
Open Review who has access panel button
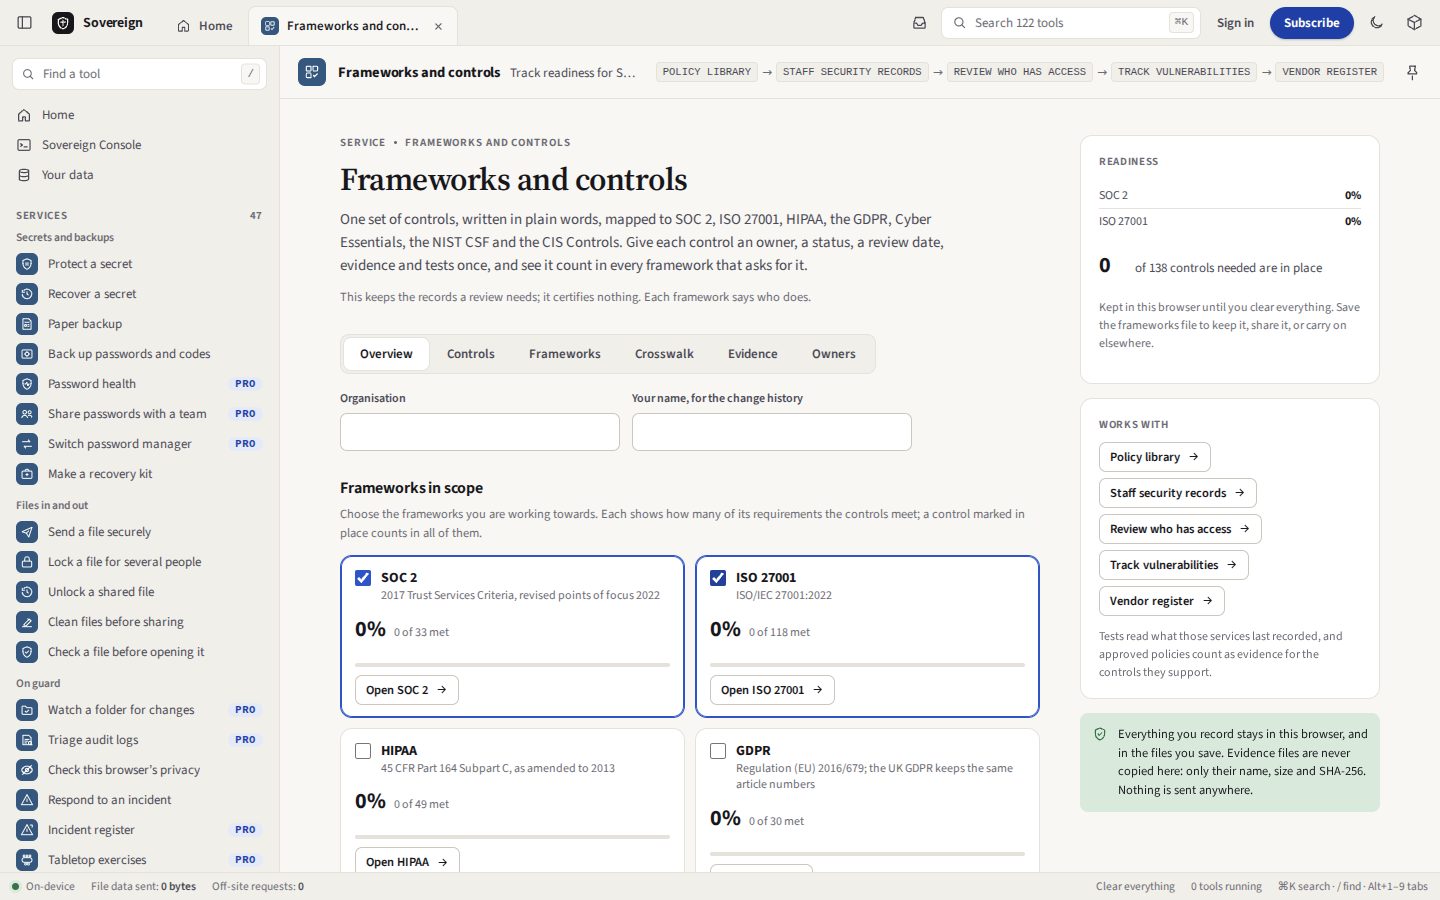tap(1180, 529)
